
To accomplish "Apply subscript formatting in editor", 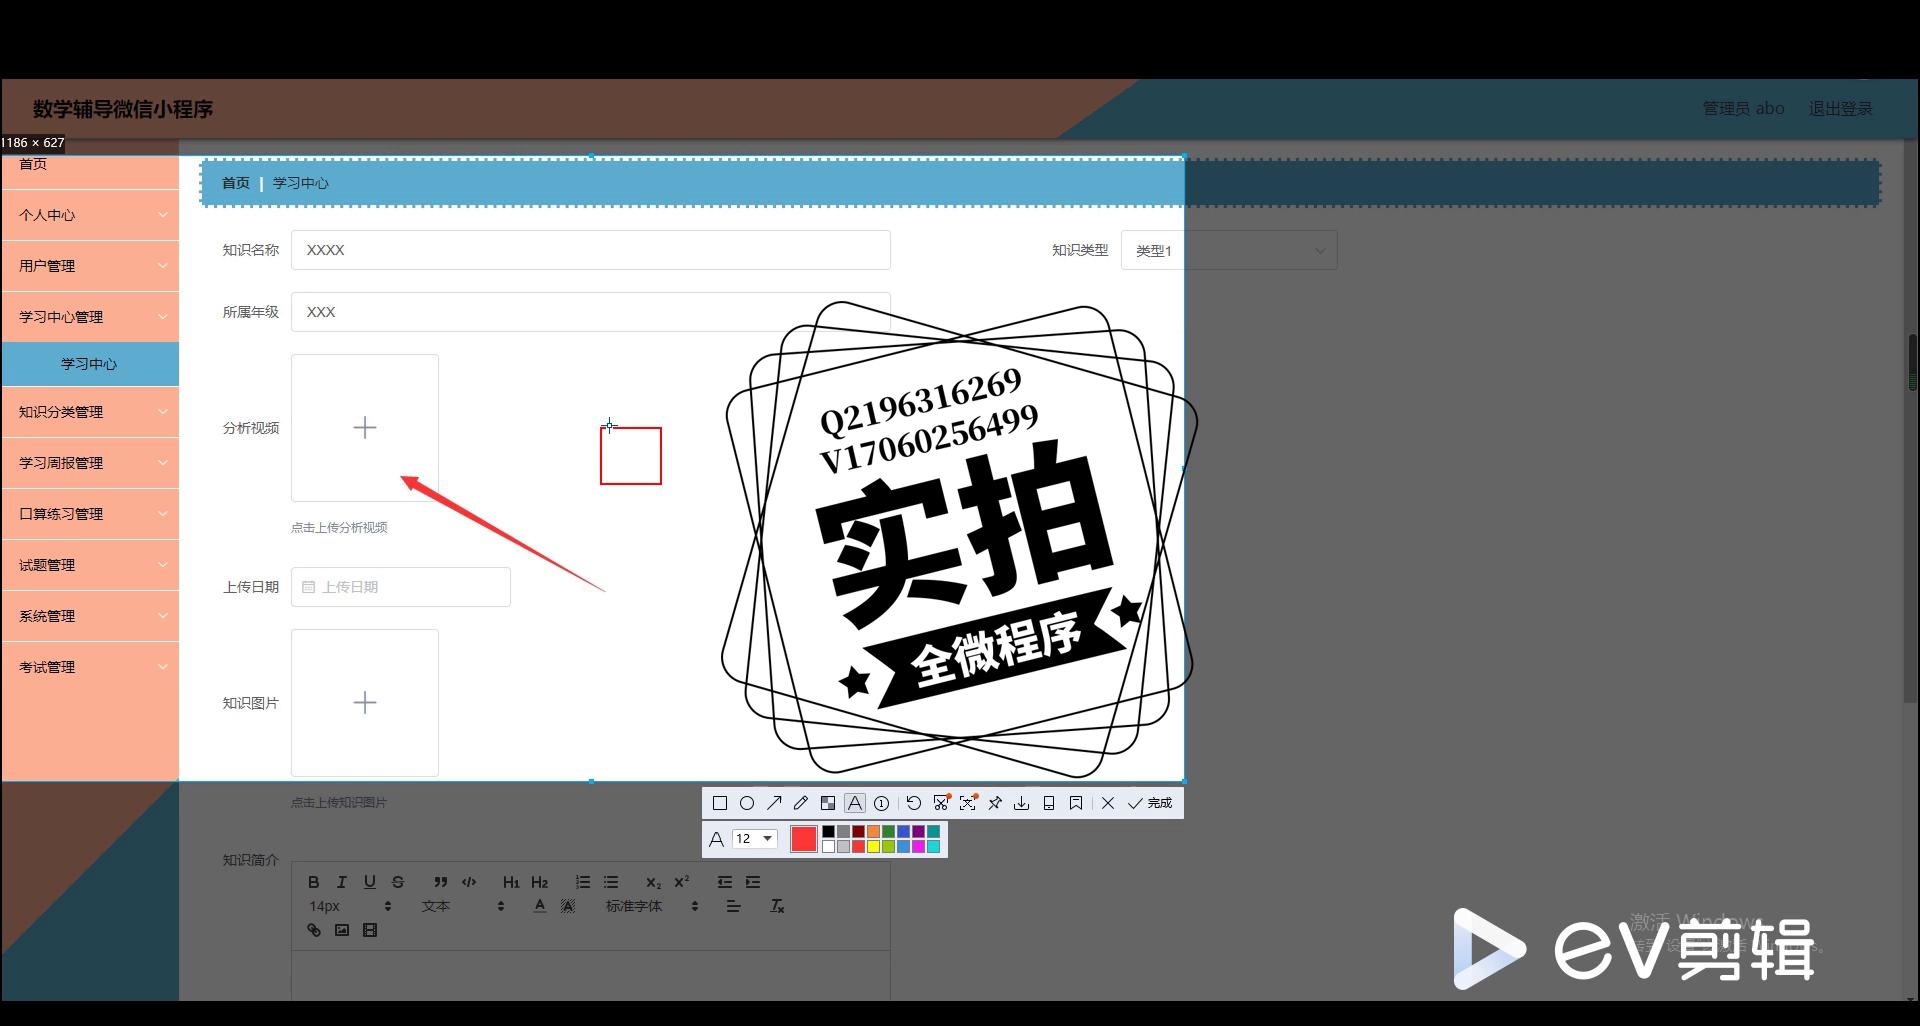I will click(x=653, y=882).
